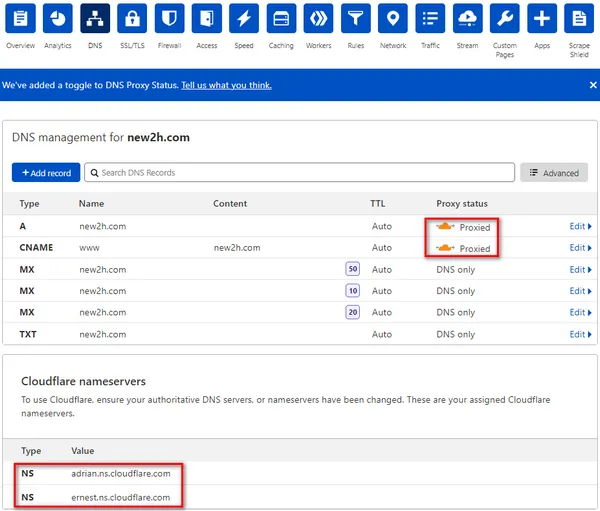Screen dimensions: 600x511
Task: Edit the MX record with priority 10
Action: tap(580, 291)
